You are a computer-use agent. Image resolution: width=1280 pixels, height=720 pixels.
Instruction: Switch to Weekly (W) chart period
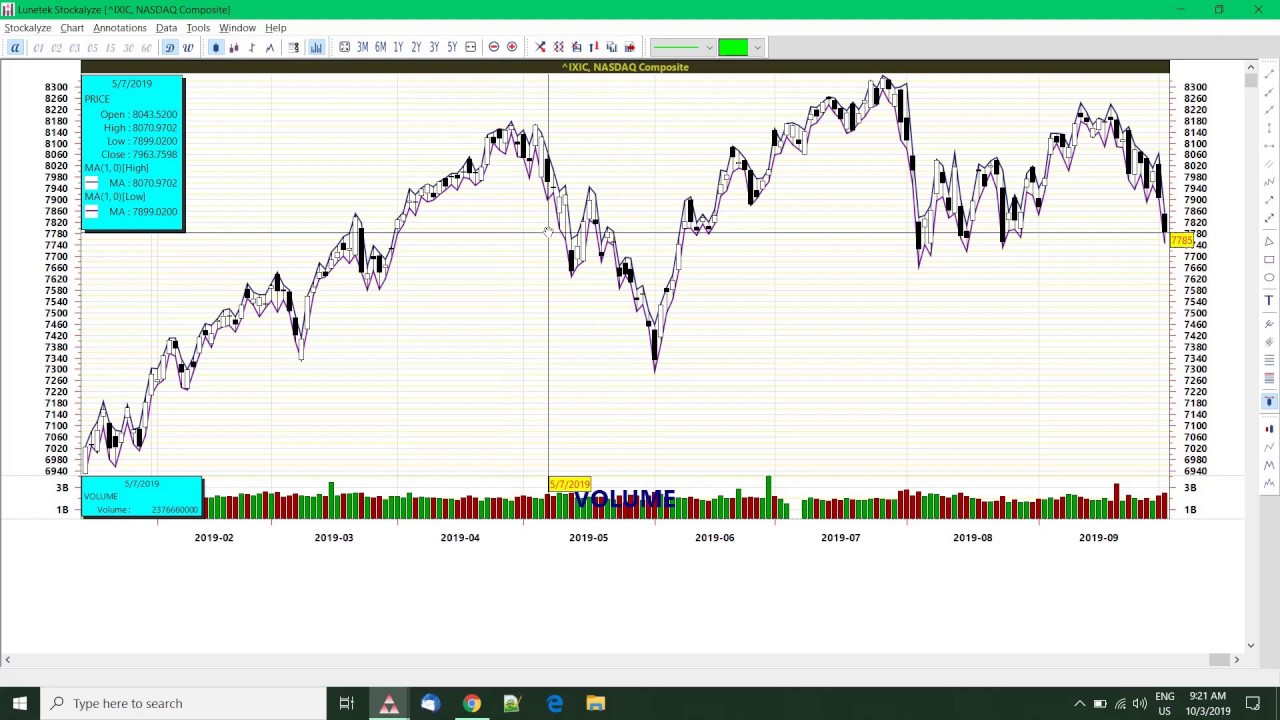187,47
